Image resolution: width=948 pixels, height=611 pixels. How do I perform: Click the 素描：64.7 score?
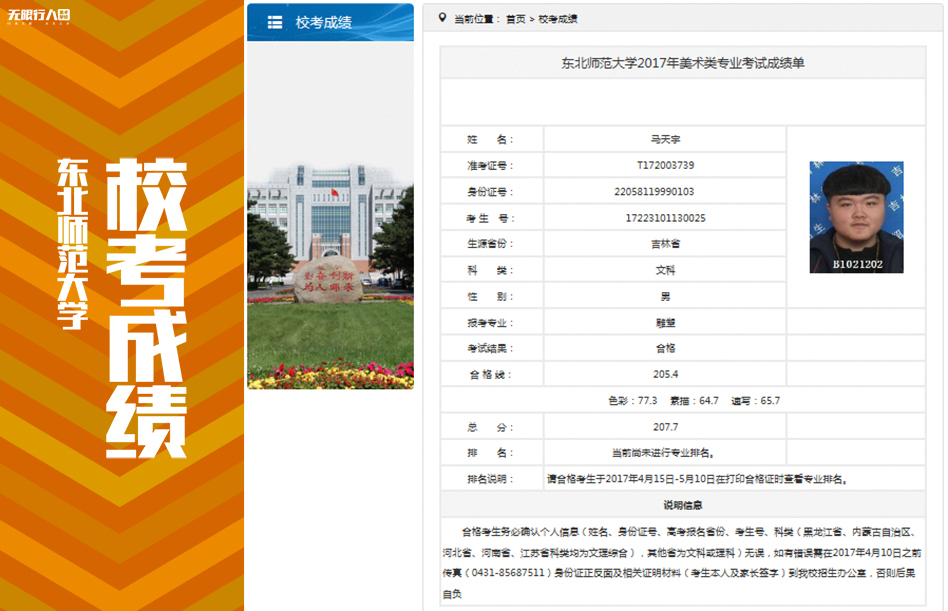694,401
